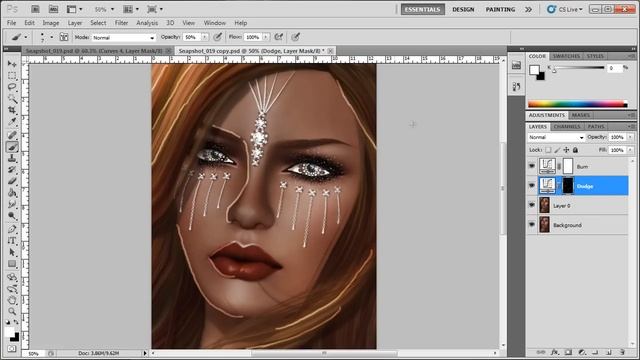Select the Eraser tool
The height and width of the screenshot is (360, 640).
[12, 181]
